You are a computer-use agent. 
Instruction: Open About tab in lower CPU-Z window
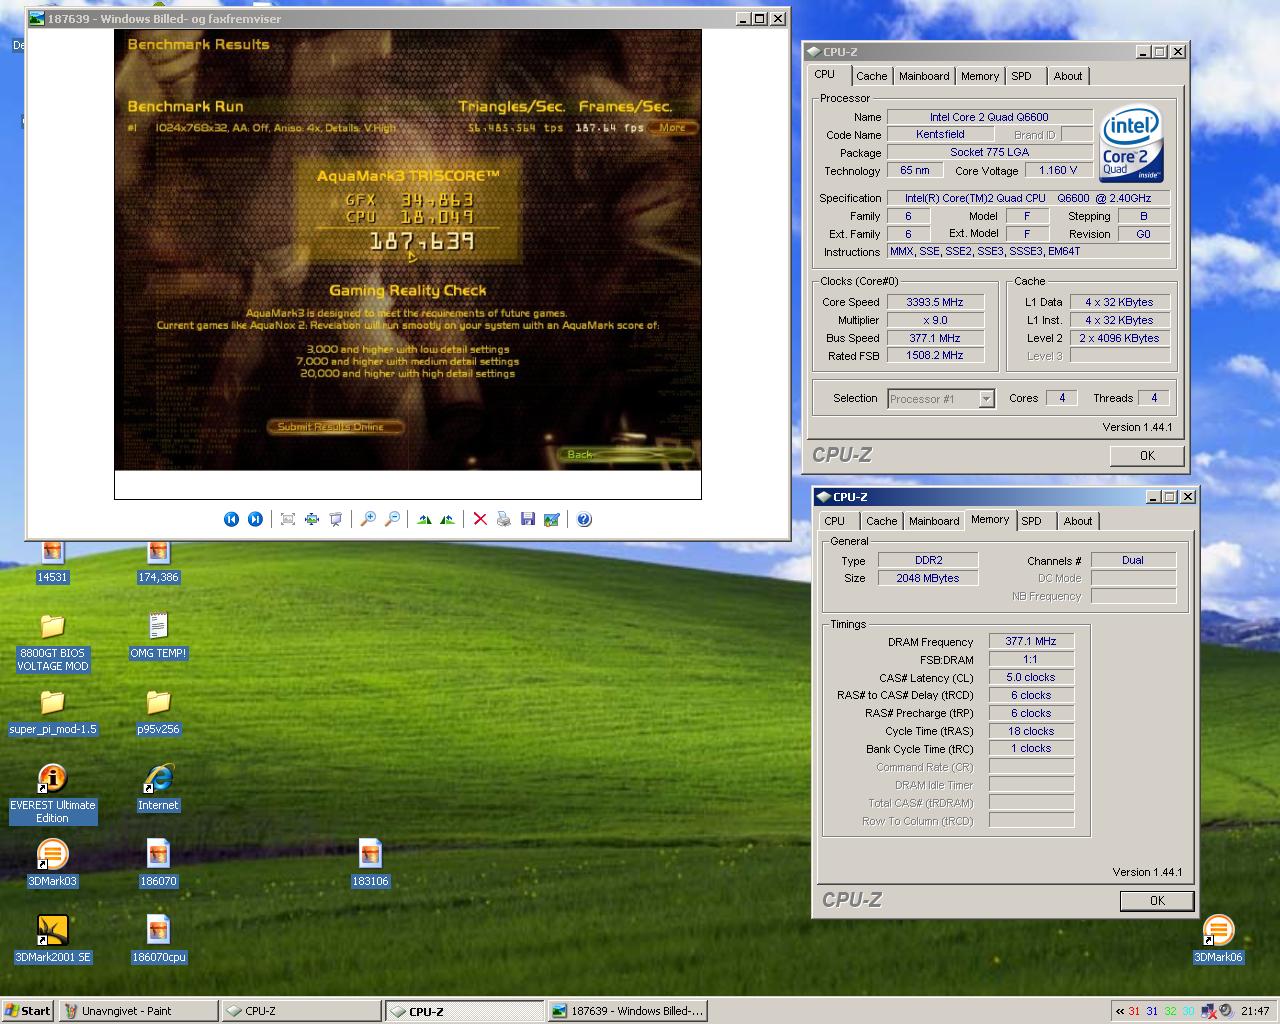(1078, 521)
